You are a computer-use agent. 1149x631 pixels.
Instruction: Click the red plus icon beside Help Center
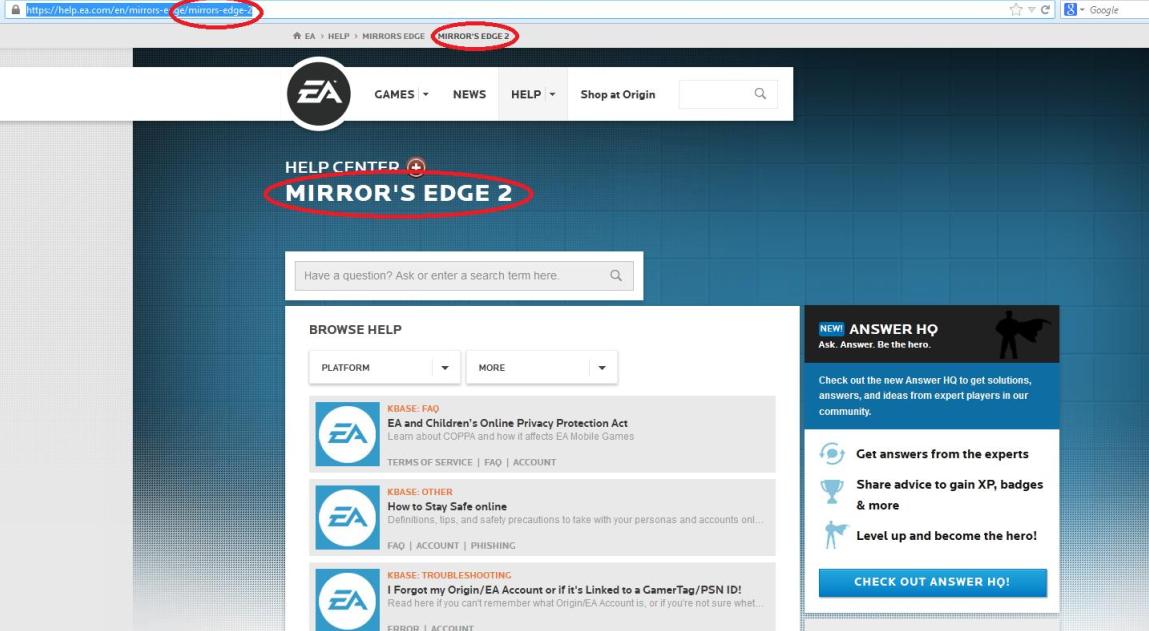click(x=416, y=168)
